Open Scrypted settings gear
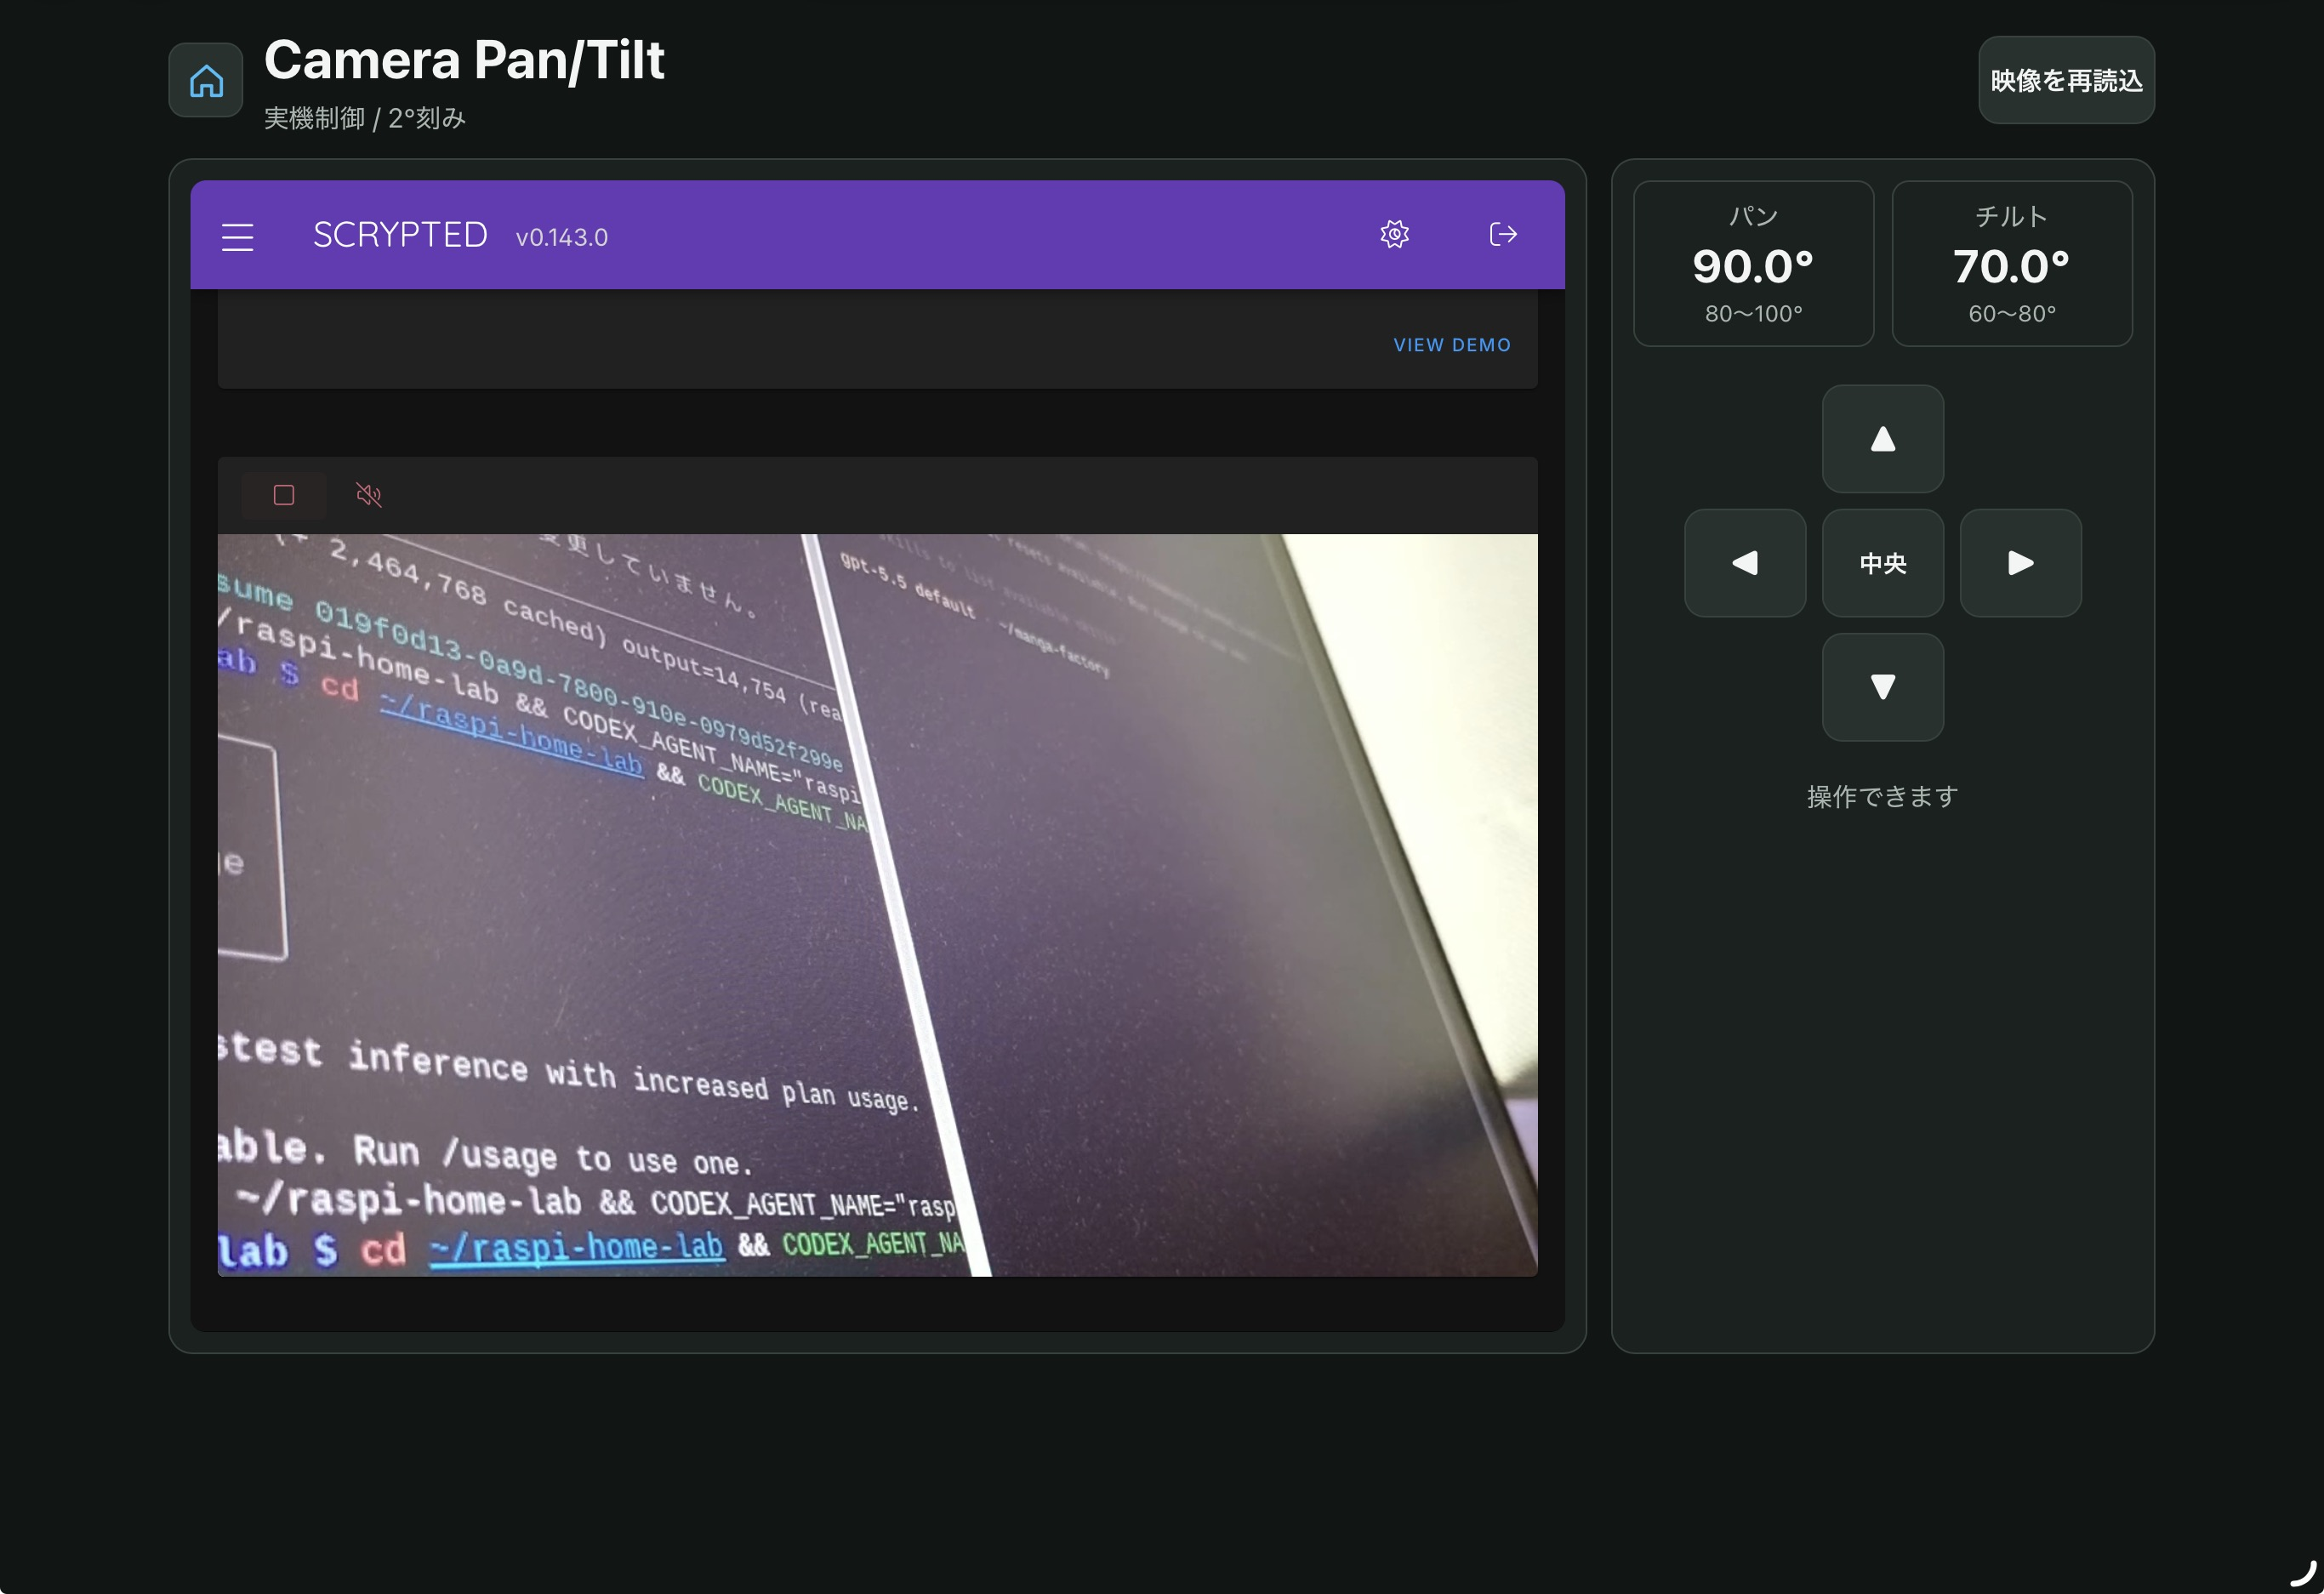Screen dimensions: 2324x1594 click(1394, 234)
